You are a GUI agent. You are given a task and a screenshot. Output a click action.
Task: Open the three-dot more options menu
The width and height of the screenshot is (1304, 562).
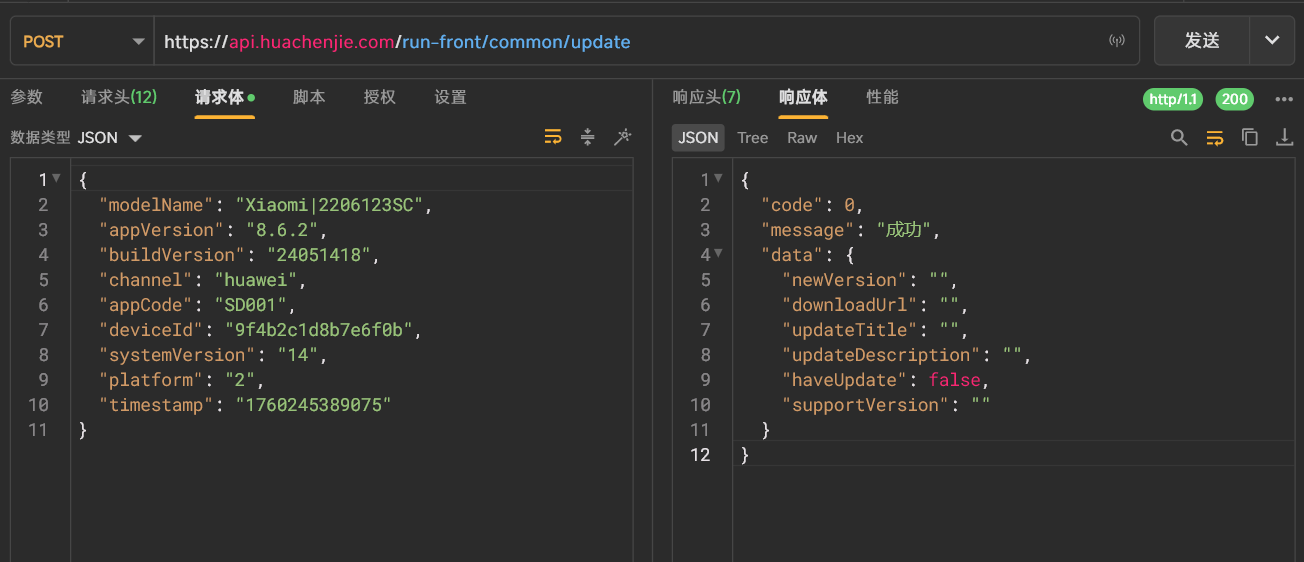point(1284,99)
